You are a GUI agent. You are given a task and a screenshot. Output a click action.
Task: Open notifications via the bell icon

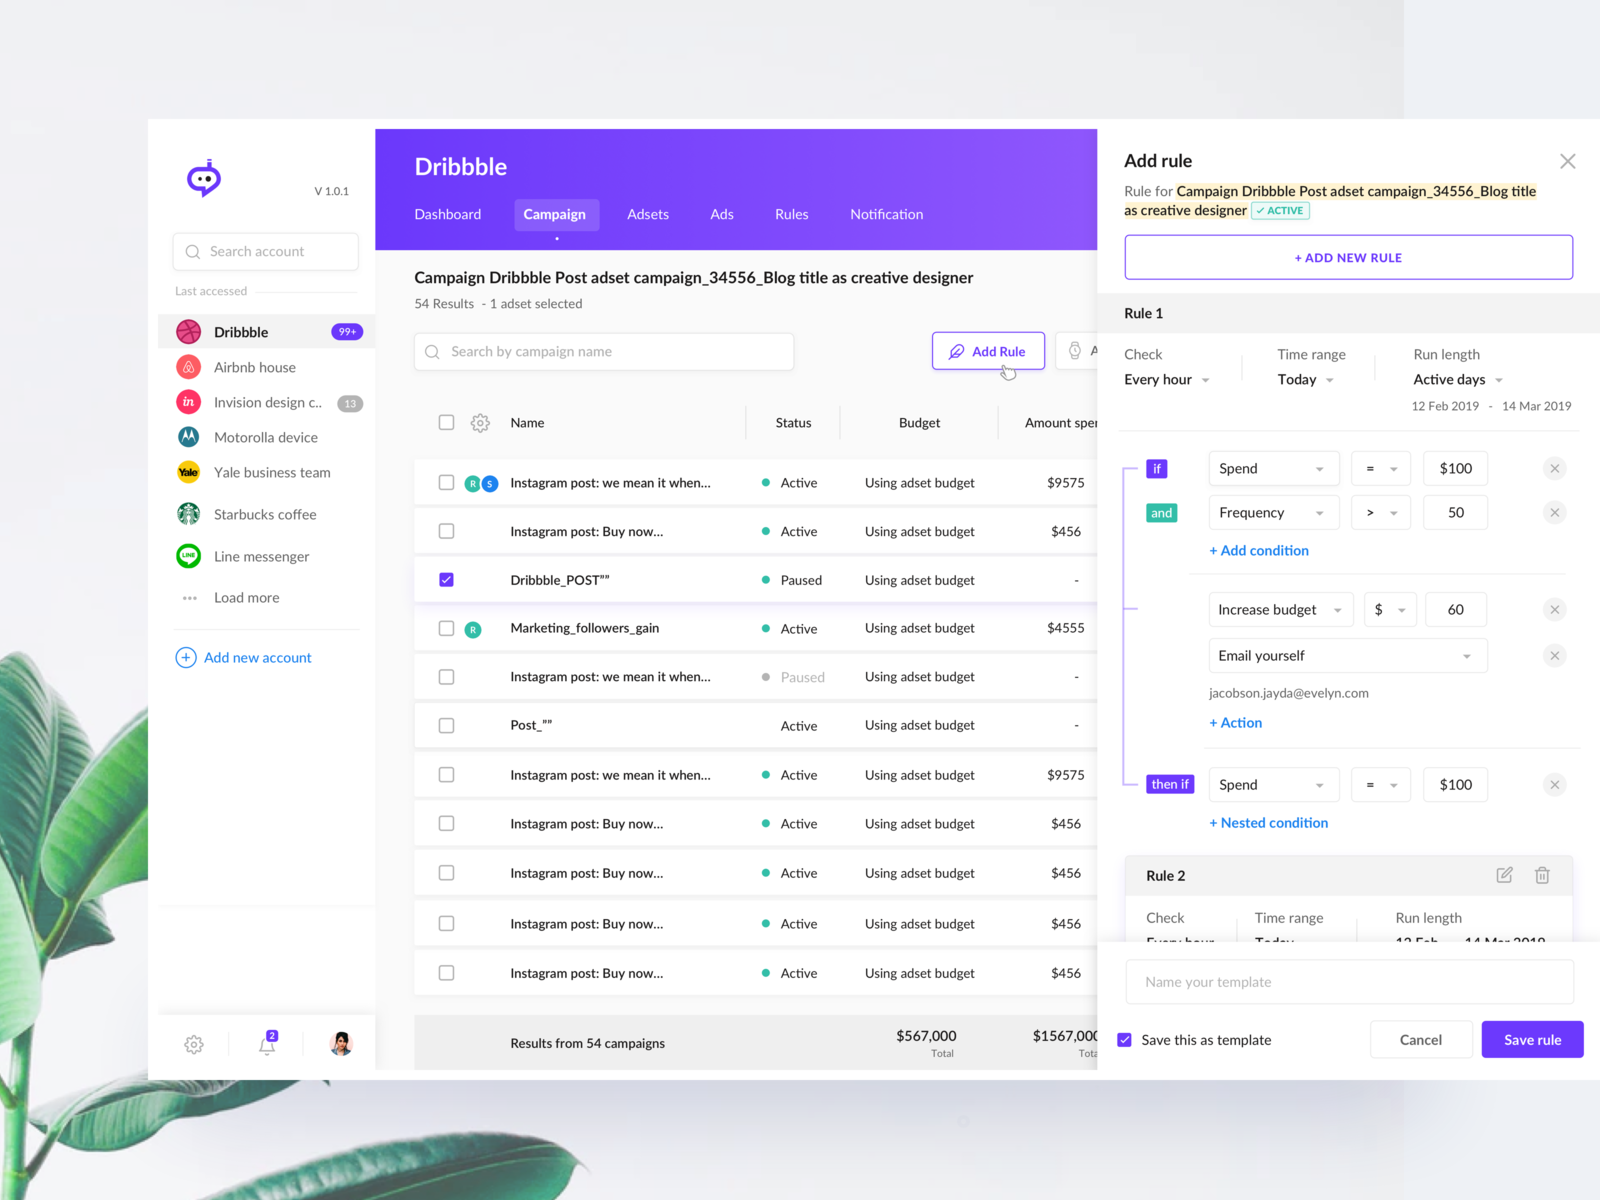click(x=266, y=1044)
